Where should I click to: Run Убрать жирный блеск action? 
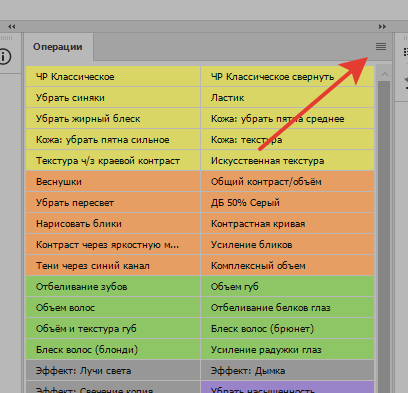[113, 118]
